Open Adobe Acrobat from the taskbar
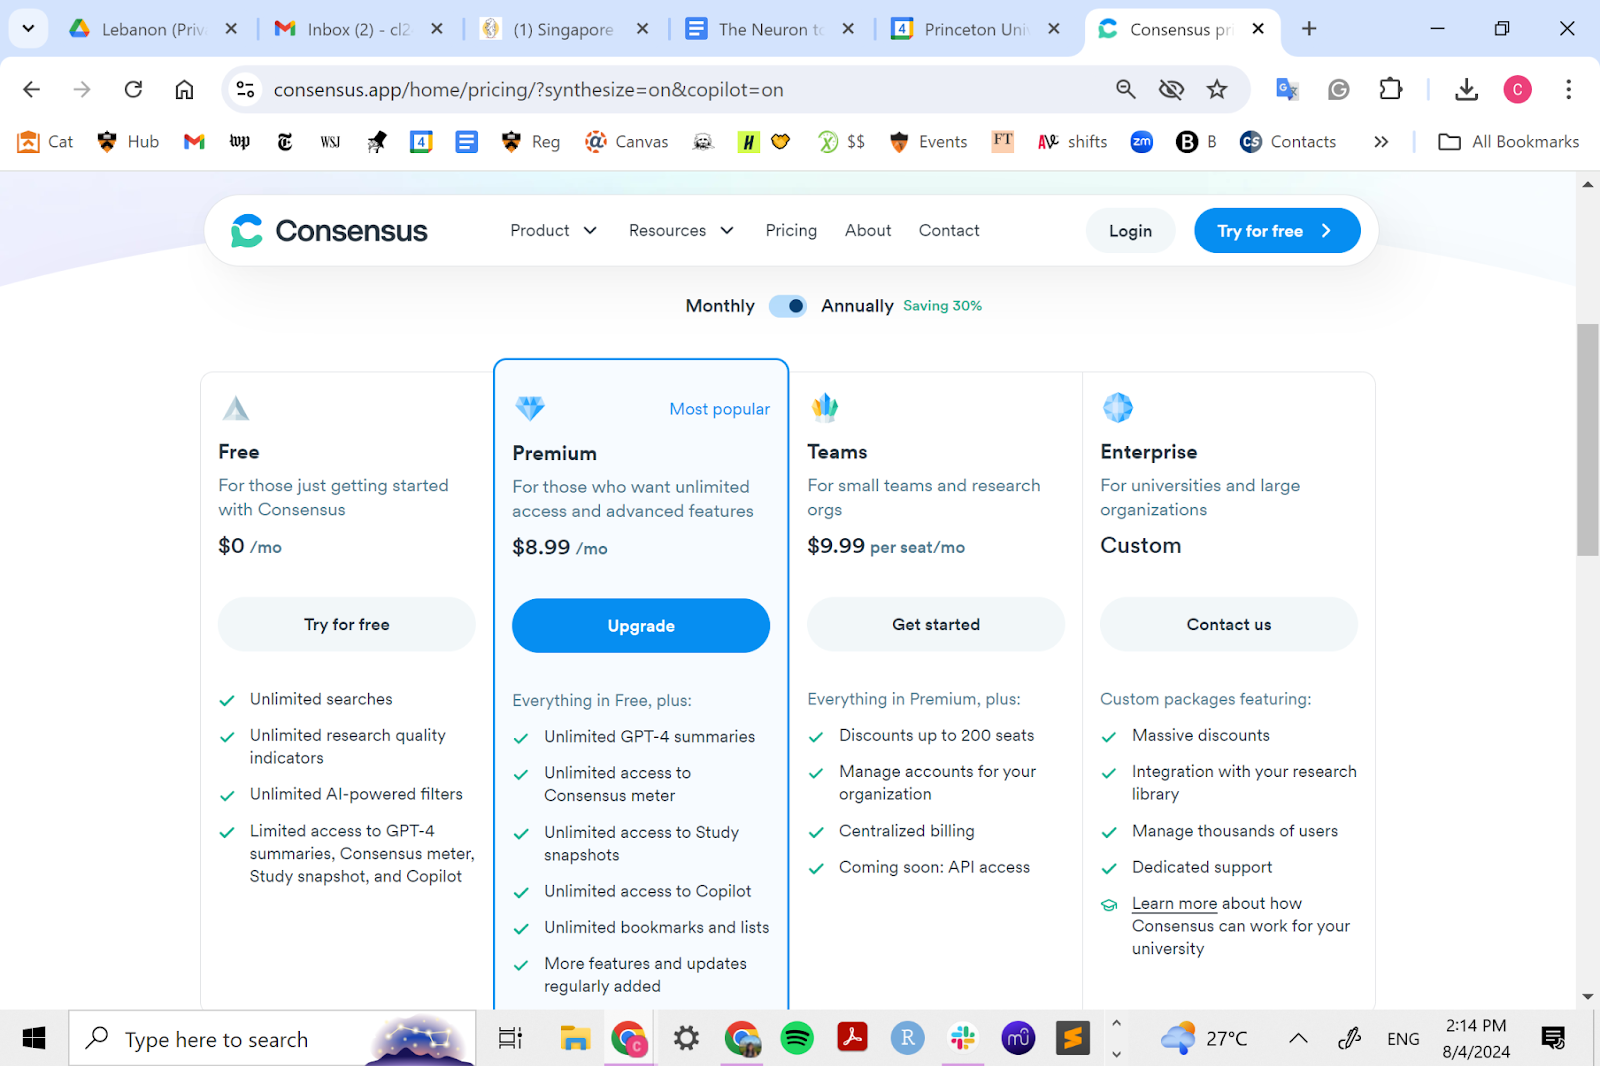This screenshot has width=1600, height=1066. tap(852, 1038)
